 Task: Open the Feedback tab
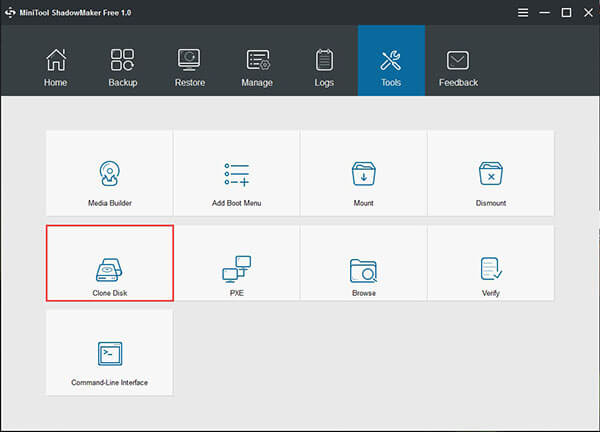tap(458, 67)
